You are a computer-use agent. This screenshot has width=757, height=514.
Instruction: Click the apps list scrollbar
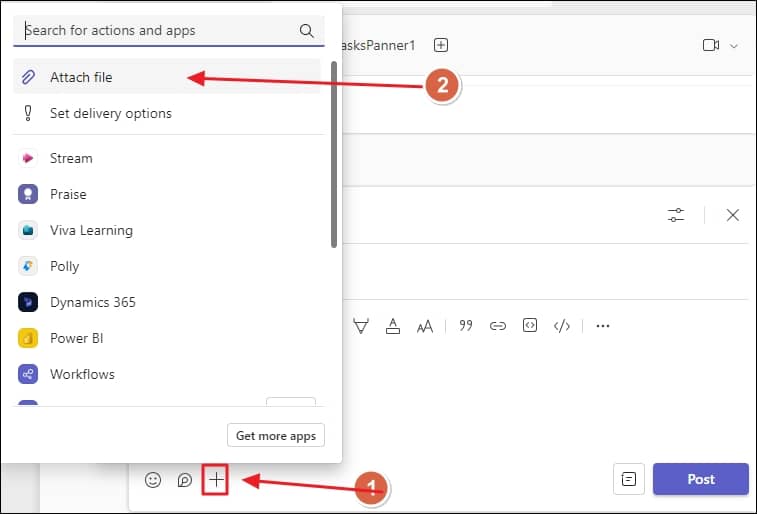[334, 154]
